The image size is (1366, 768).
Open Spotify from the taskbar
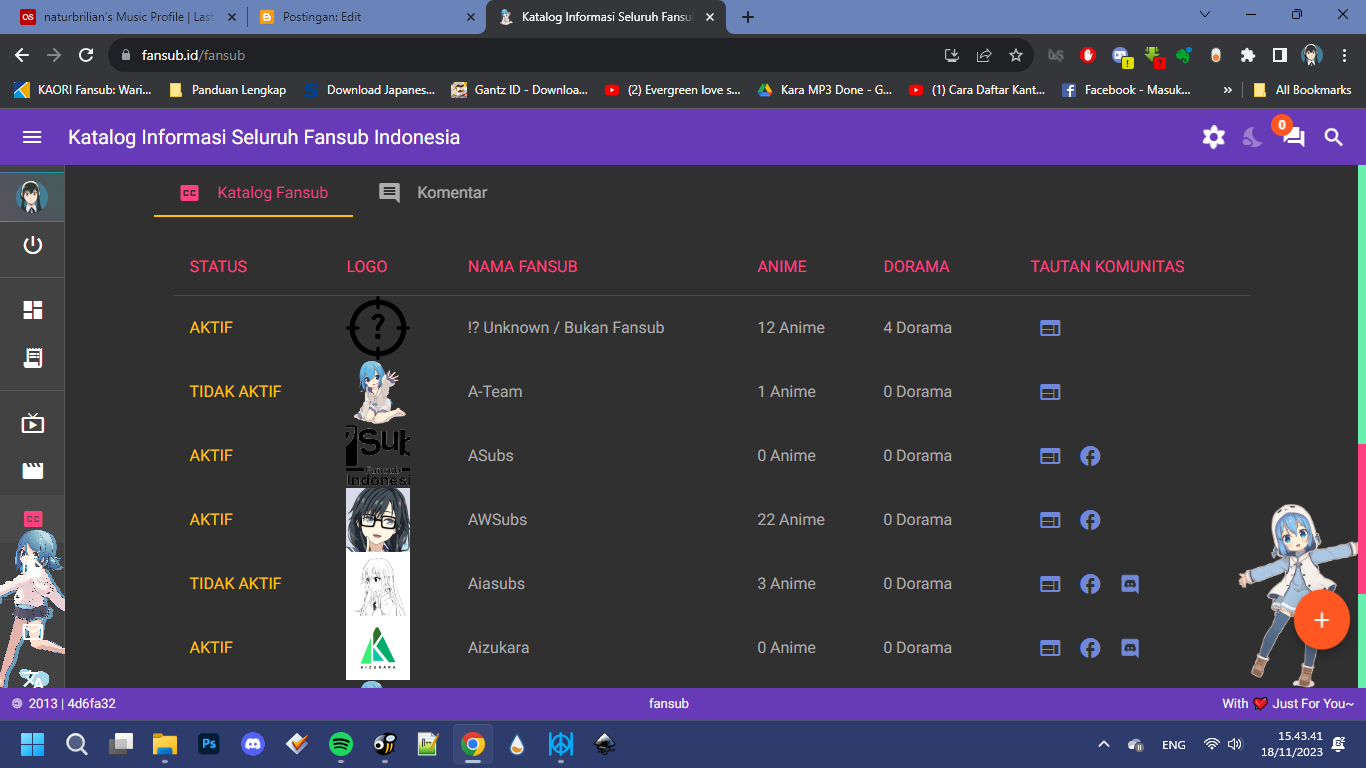341,744
